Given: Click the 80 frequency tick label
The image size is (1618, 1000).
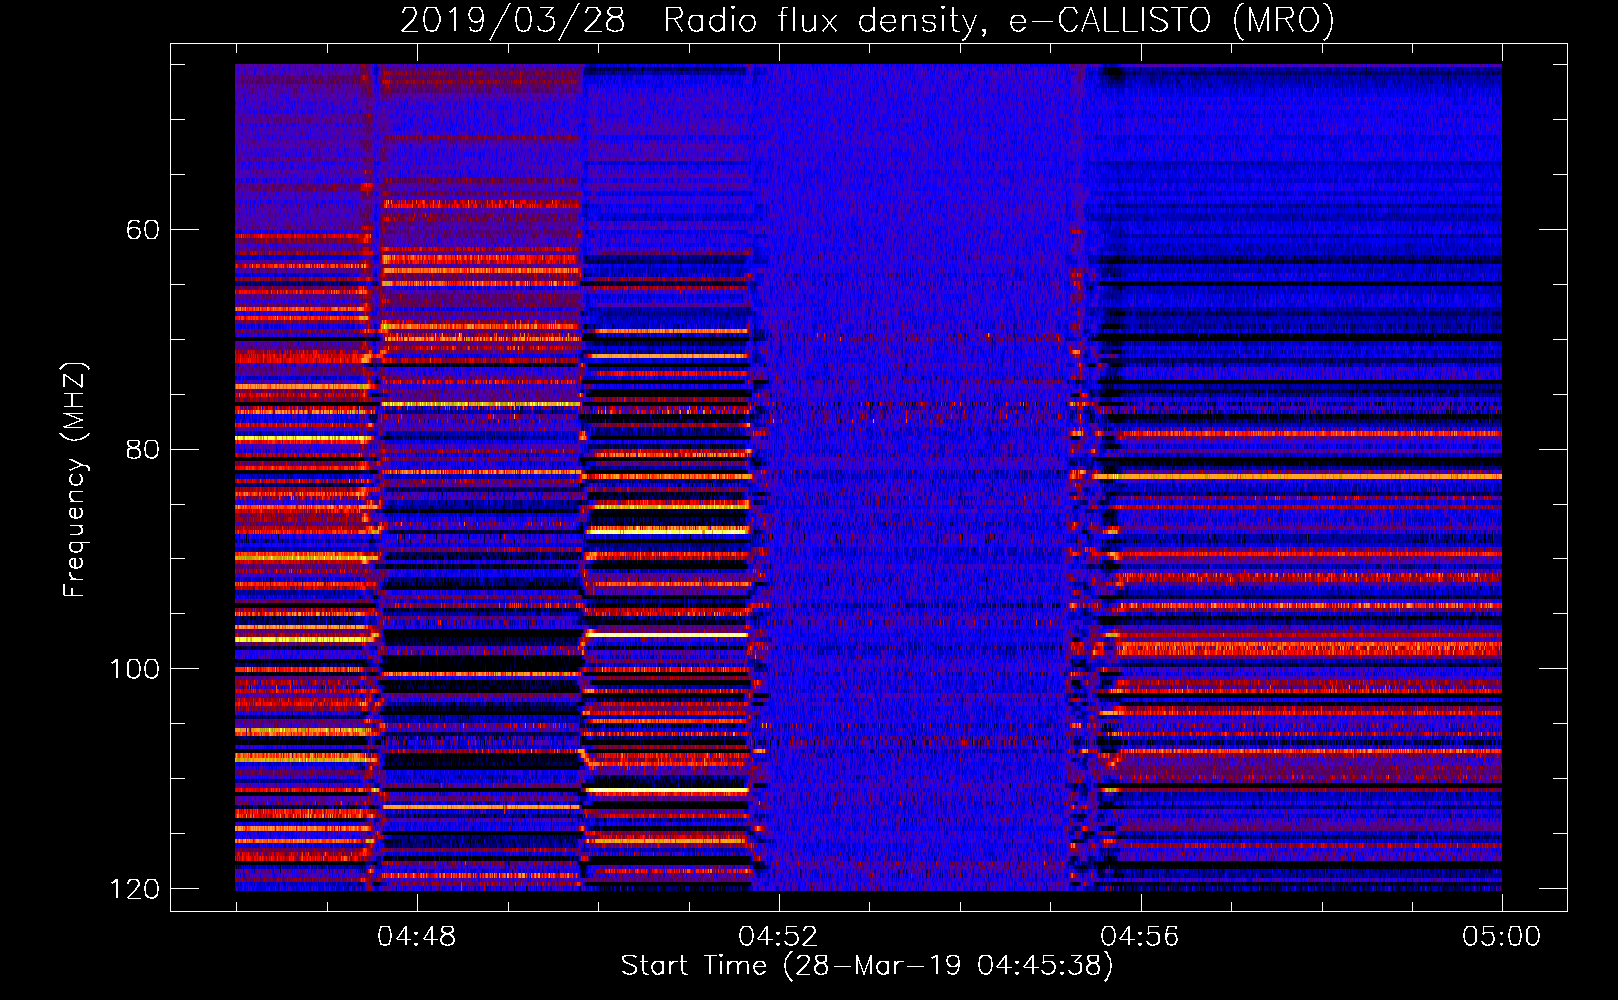Looking at the screenshot, I should click(x=142, y=449).
